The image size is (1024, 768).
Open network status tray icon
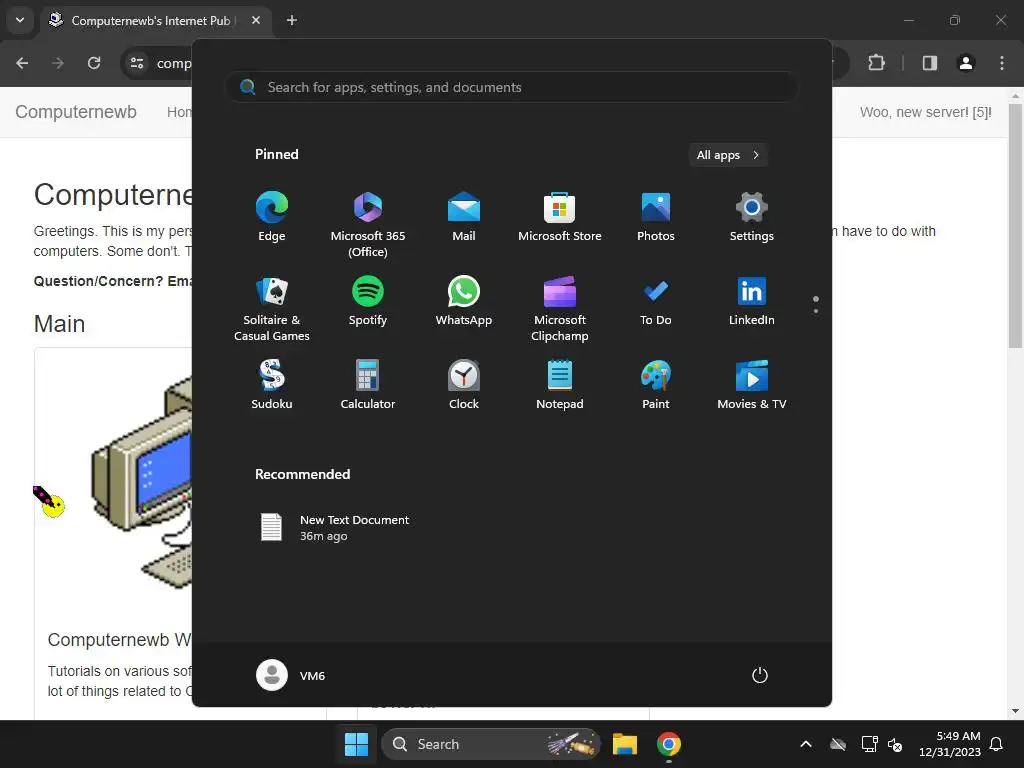point(869,744)
